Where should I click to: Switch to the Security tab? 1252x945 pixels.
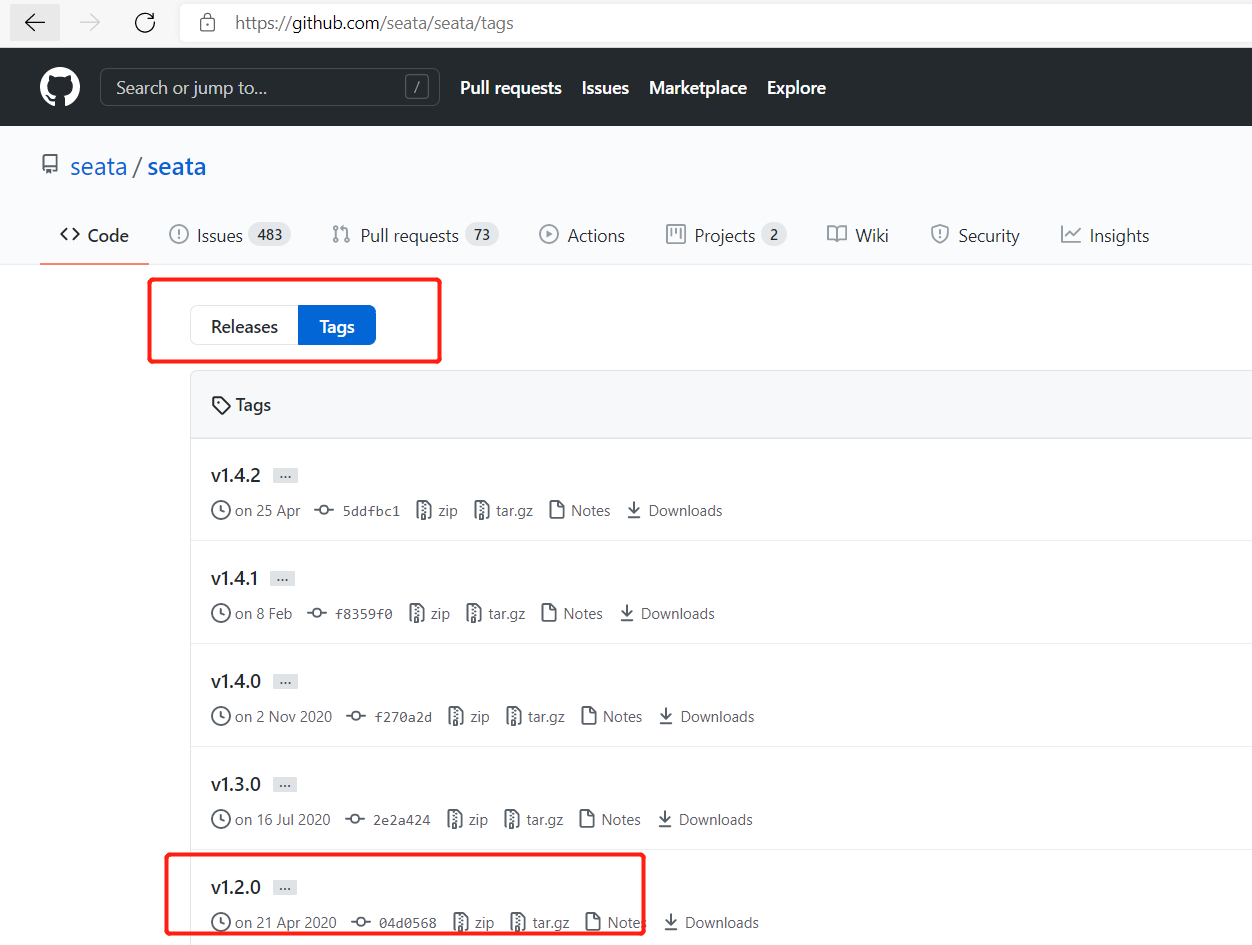point(975,235)
